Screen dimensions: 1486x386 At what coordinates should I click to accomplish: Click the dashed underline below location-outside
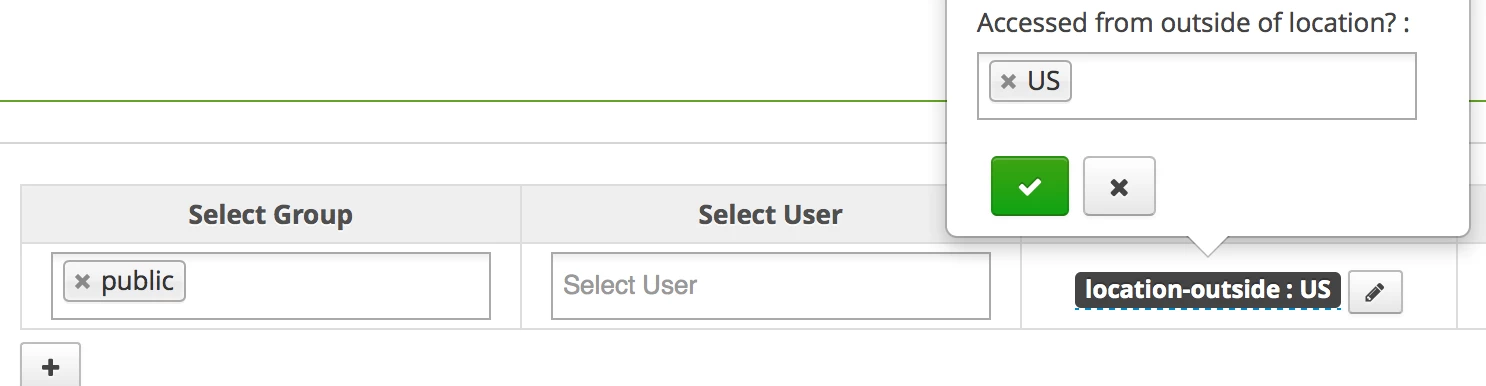(1207, 309)
